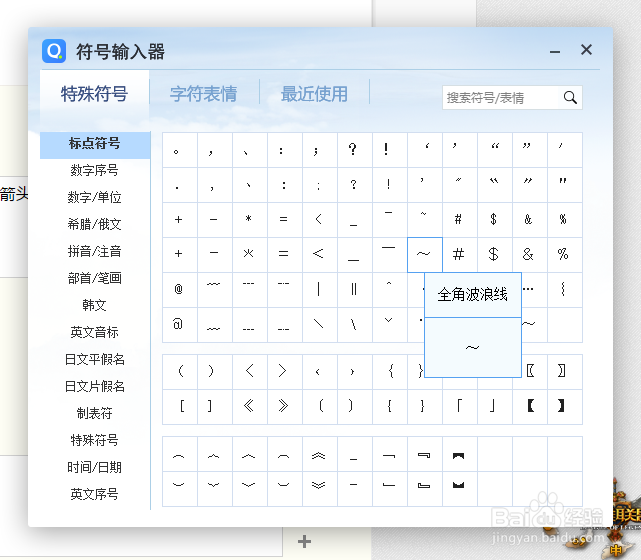This screenshot has width=641, height=560.
Task: Insert the small asterisk * symbol
Action: point(250,220)
